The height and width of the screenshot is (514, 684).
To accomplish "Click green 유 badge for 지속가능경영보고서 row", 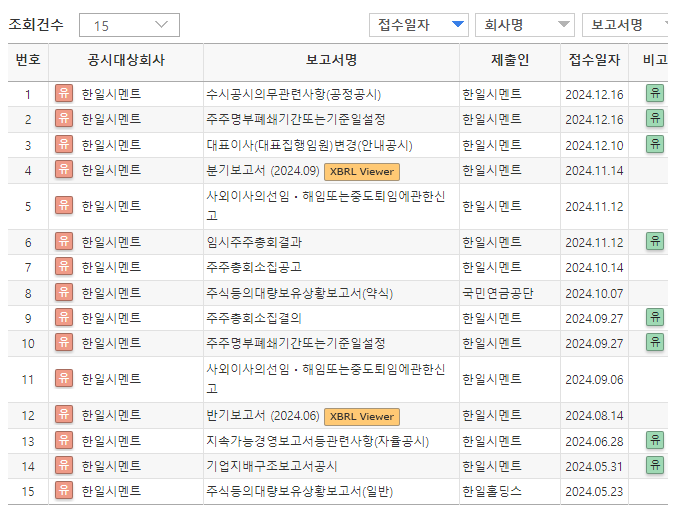I will 655,440.
